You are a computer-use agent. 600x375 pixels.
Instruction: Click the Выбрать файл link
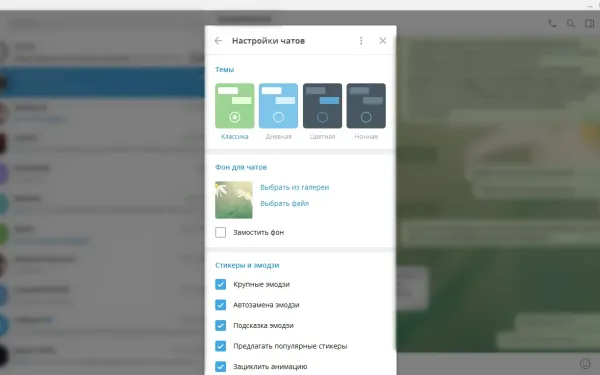(285, 203)
